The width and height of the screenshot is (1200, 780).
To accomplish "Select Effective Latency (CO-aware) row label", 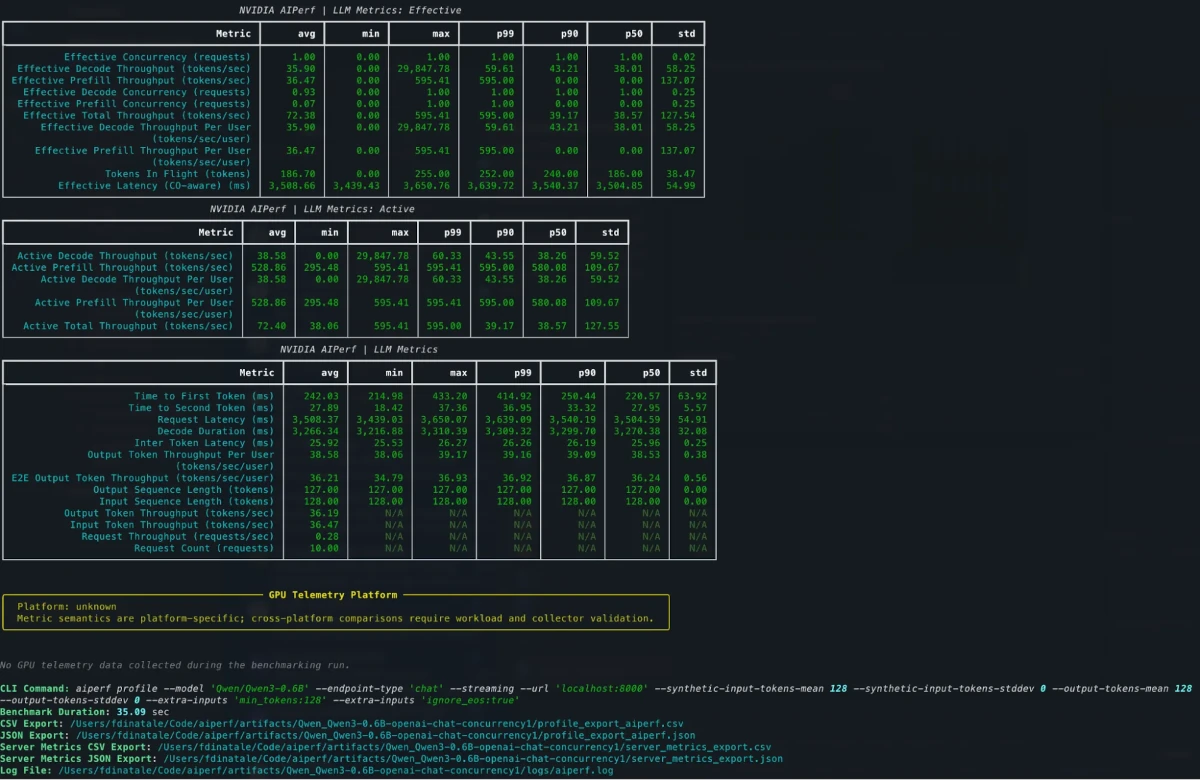I will [154, 186].
